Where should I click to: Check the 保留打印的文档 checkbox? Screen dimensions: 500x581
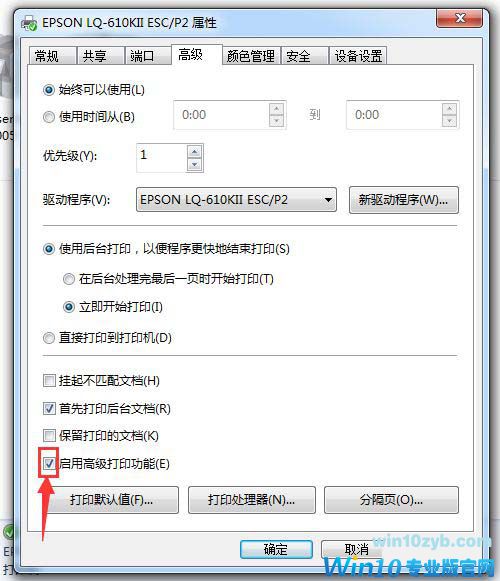click(x=49, y=435)
